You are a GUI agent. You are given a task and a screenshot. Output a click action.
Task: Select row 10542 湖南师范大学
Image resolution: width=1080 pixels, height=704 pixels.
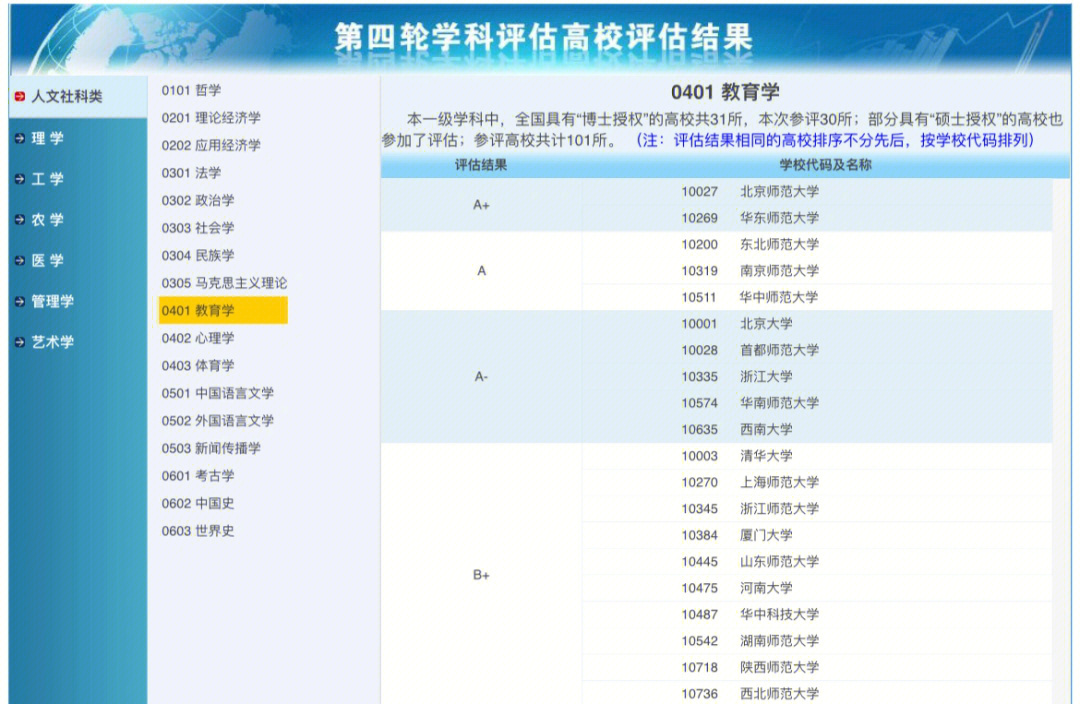click(x=818, y=641)
